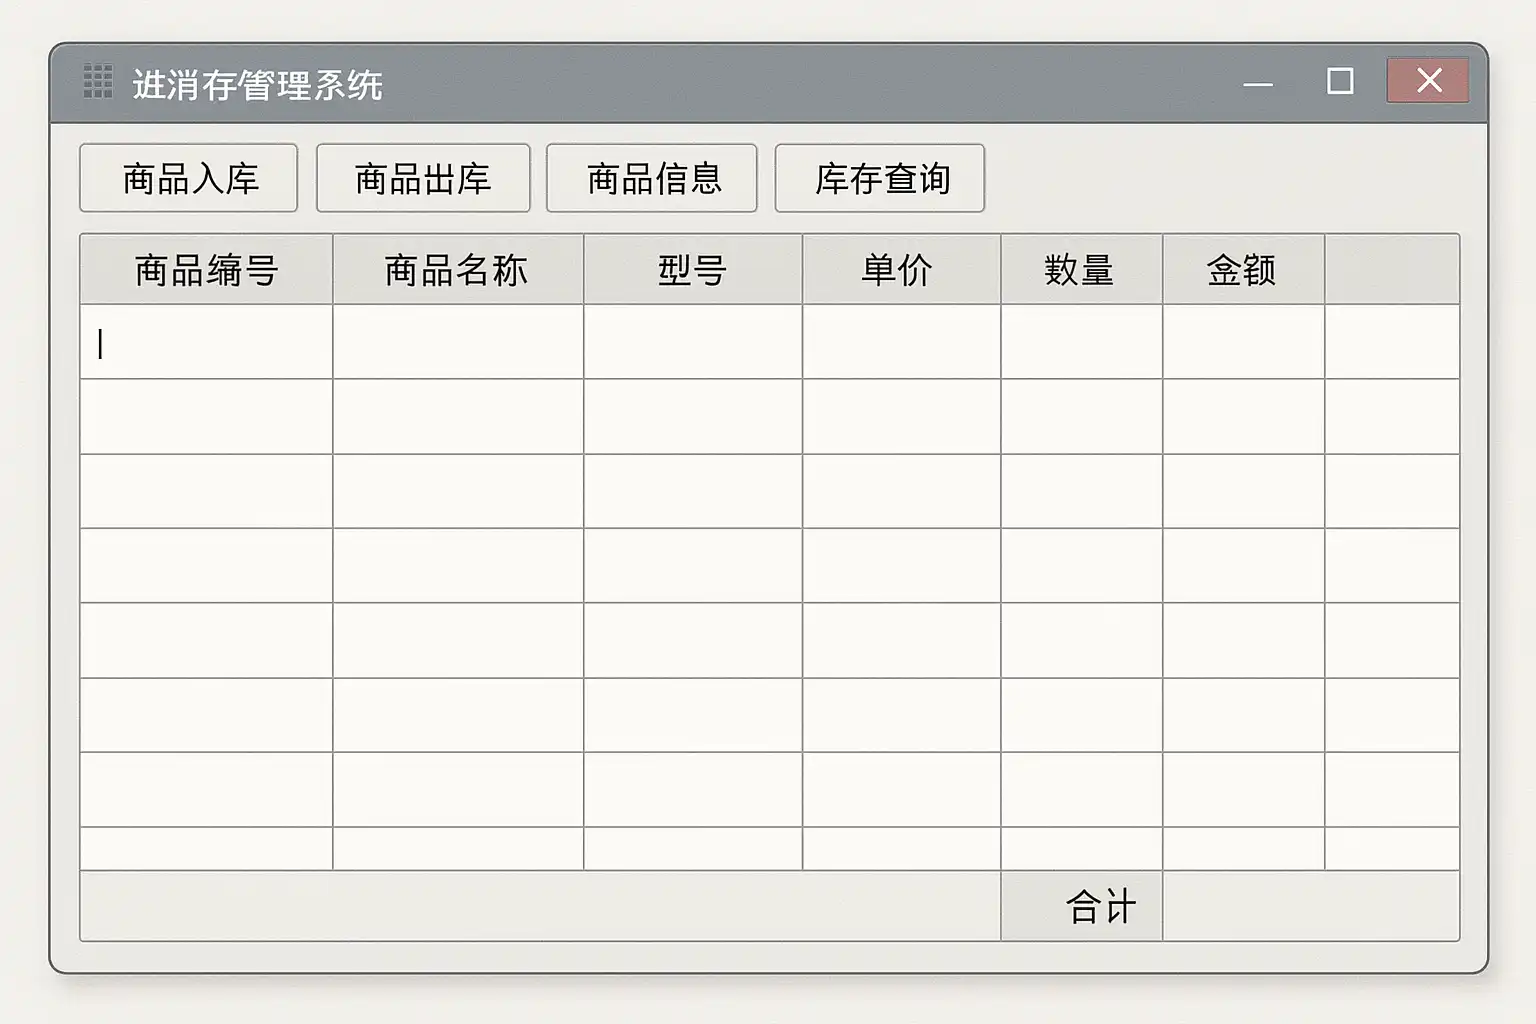The height and width of the screenshot is (1024, 1536).
Task: Maximize the 进销存管理系统 window
Action: pyautogui.click(x=1340, y=82)
